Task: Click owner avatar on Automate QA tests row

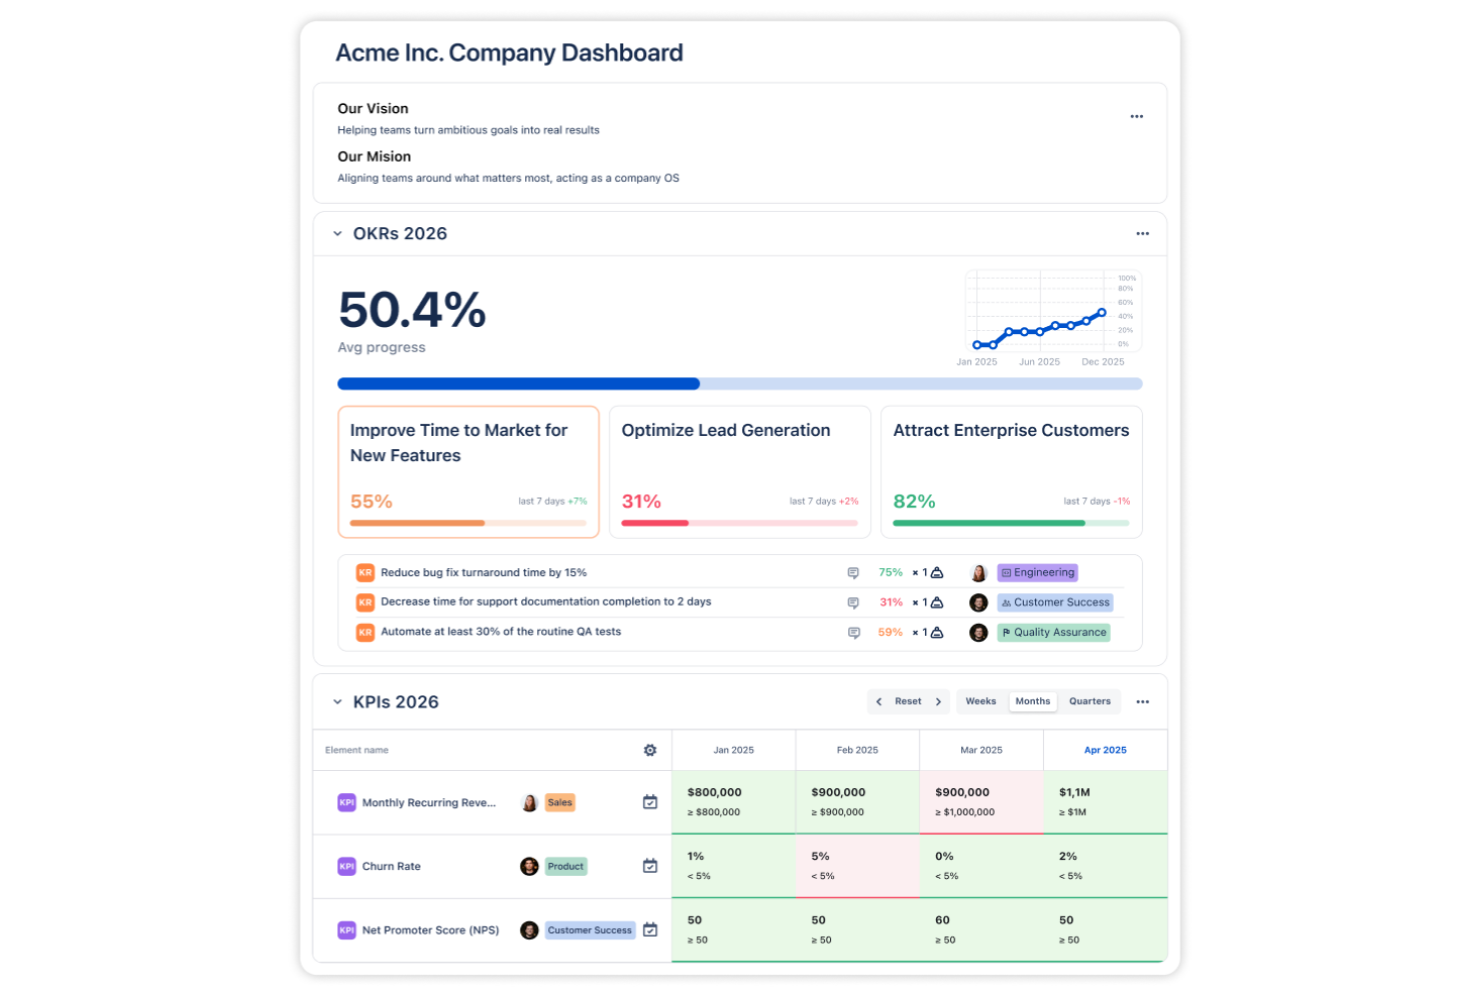Action: pyautogui.click(x=979, y=633)
